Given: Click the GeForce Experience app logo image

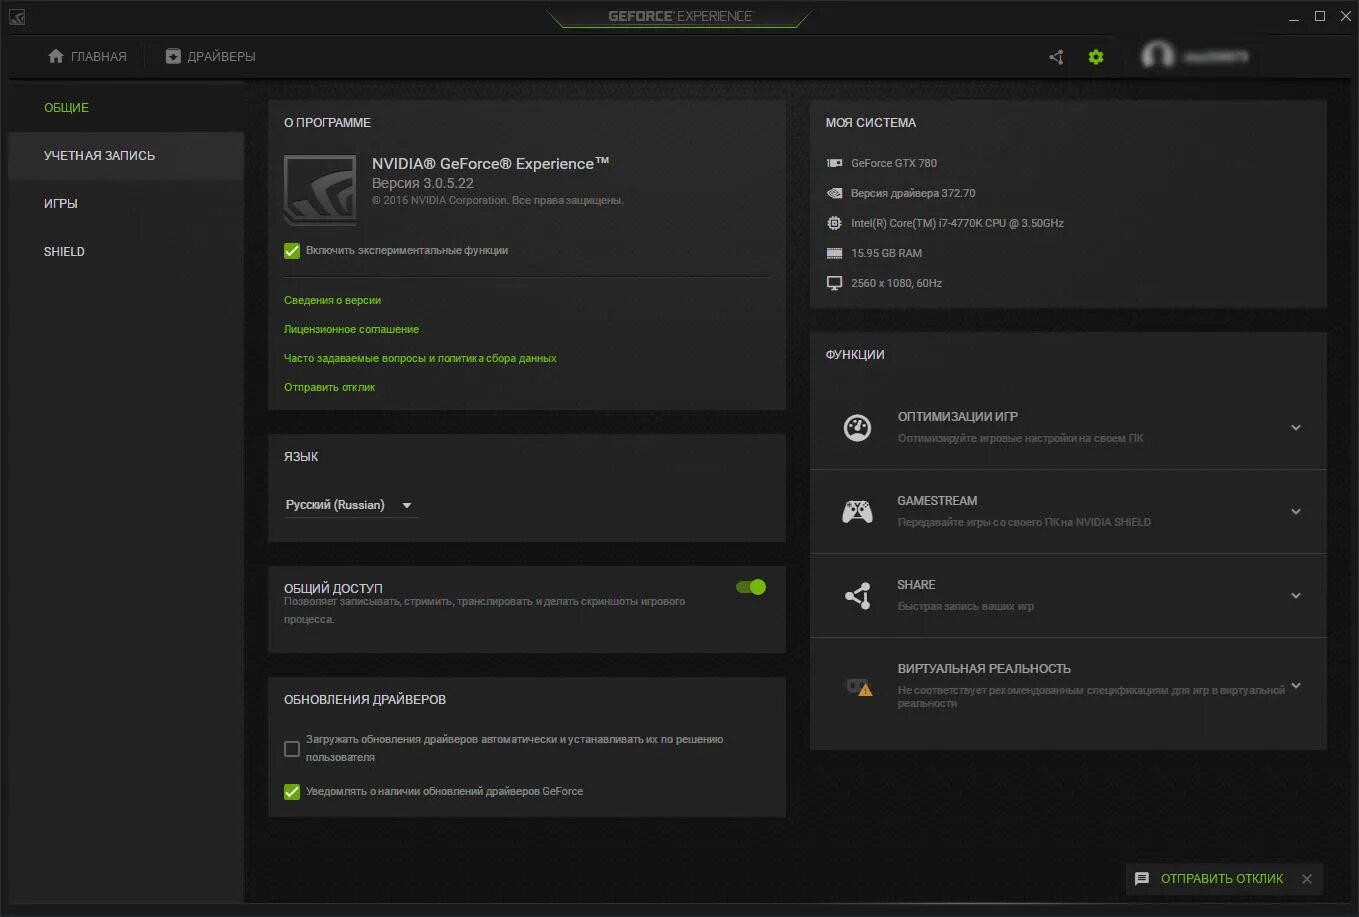Looking at the screenshot, I should click(320, 190).
